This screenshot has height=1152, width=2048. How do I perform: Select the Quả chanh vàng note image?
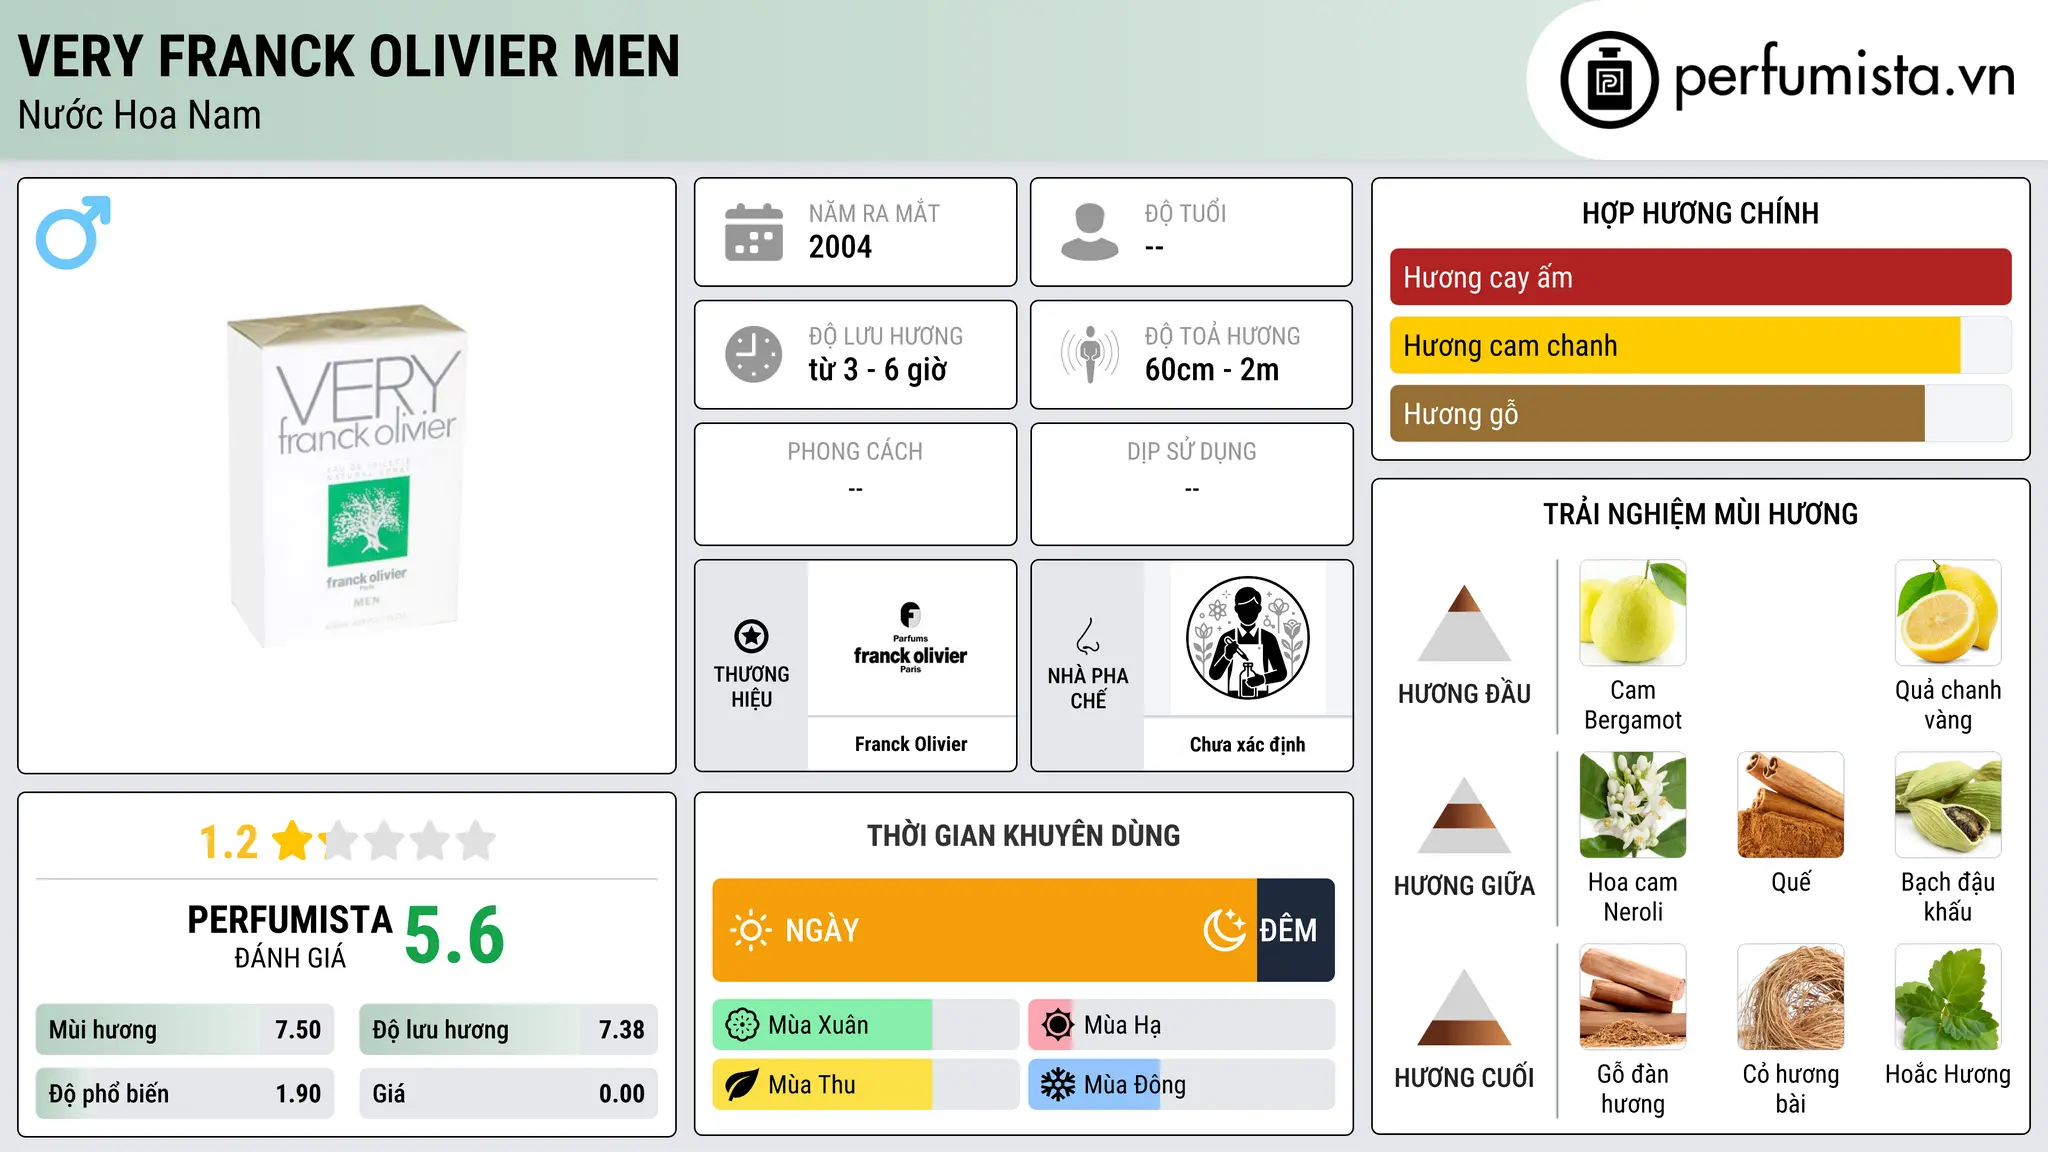(x=1948, y=613)
